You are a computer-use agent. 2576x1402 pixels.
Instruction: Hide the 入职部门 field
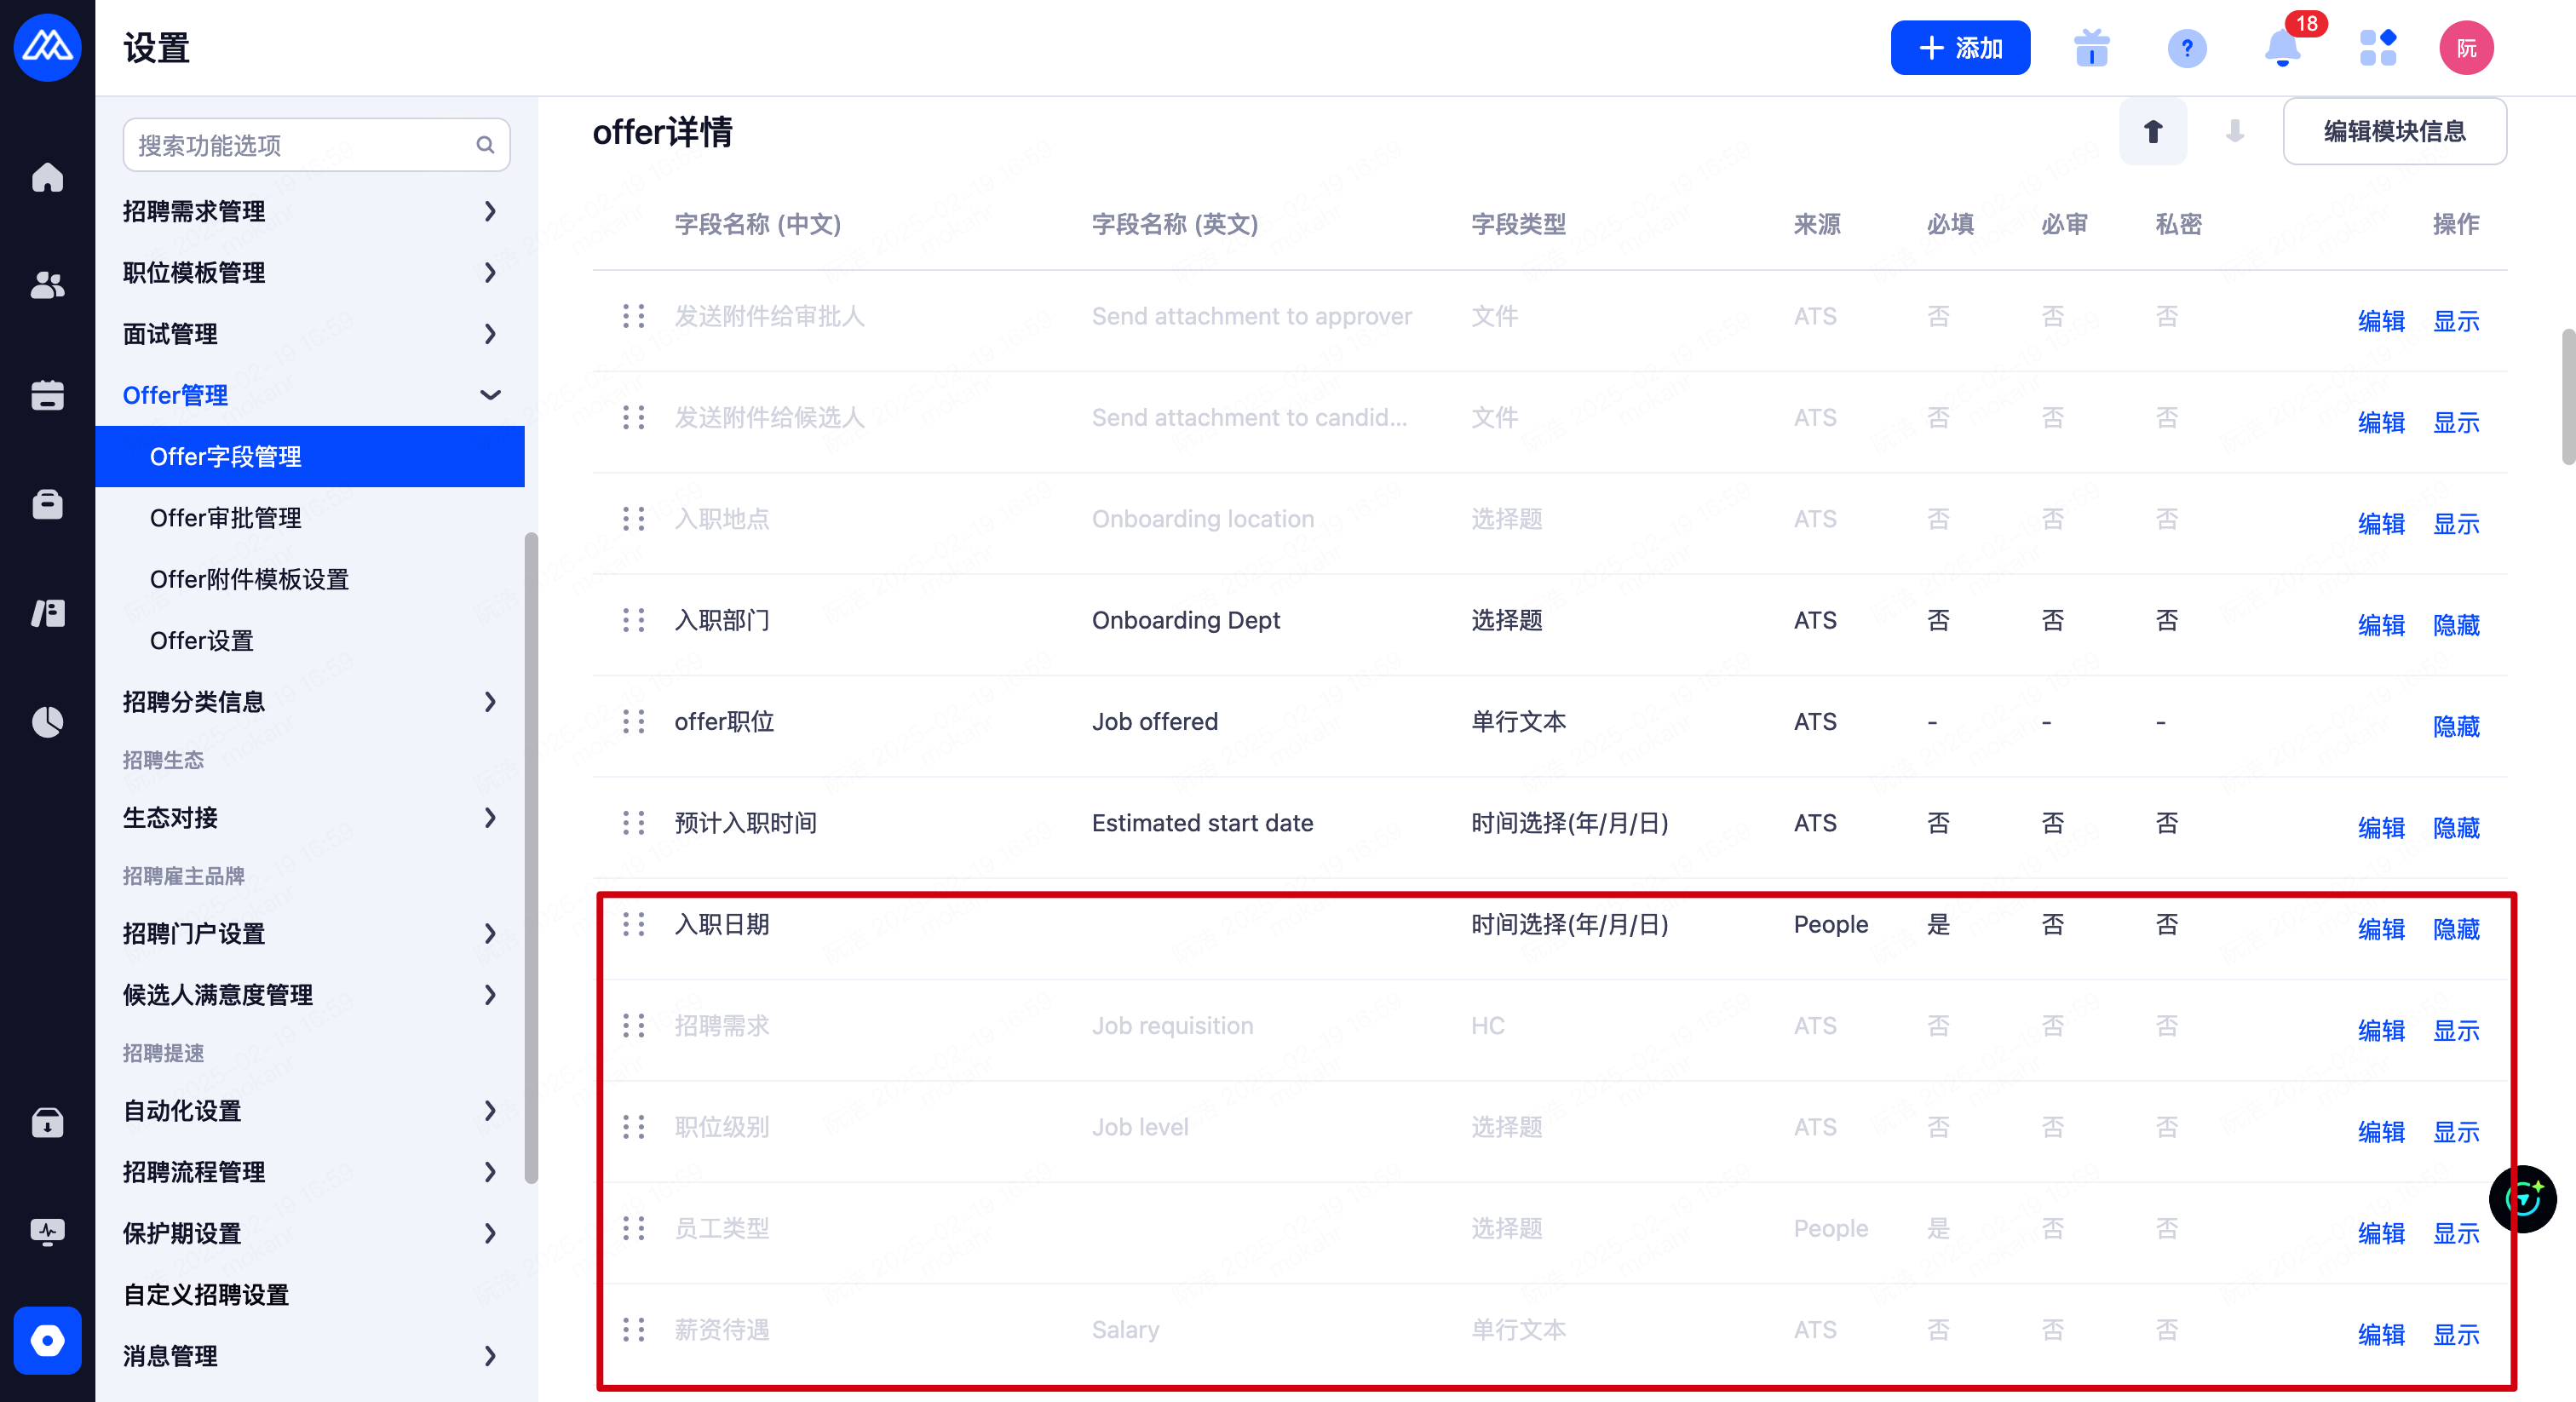click(x=2455, y=625)
